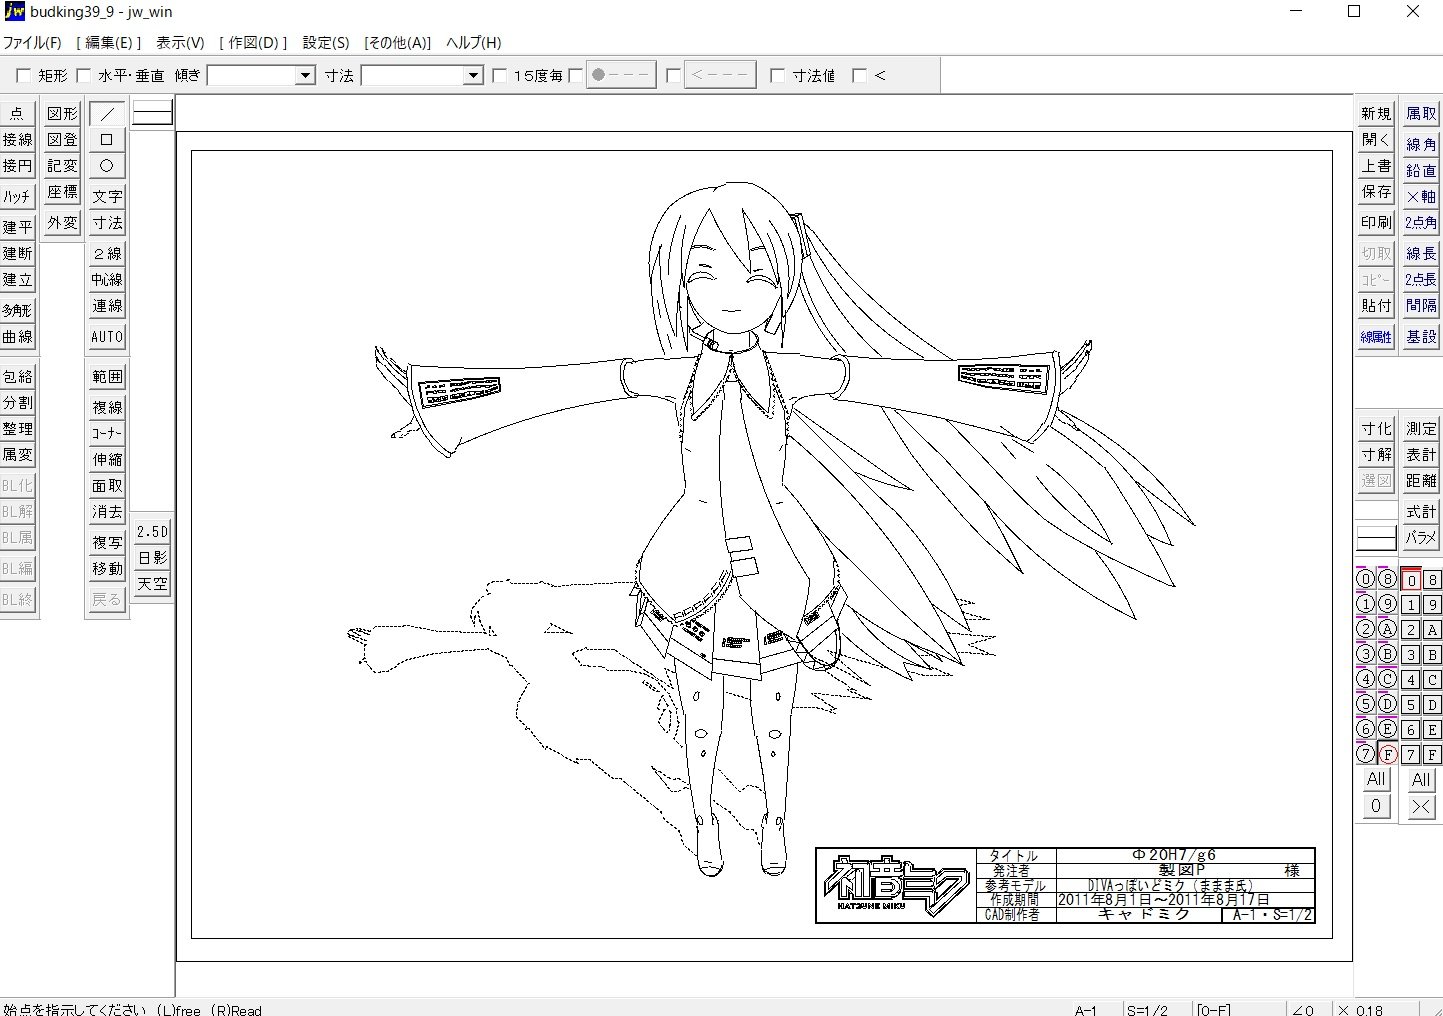This screenshot has width=1443, height=1016.
Task: Click the A-1 paper size in status bar
Action: click(1086, 1009)
